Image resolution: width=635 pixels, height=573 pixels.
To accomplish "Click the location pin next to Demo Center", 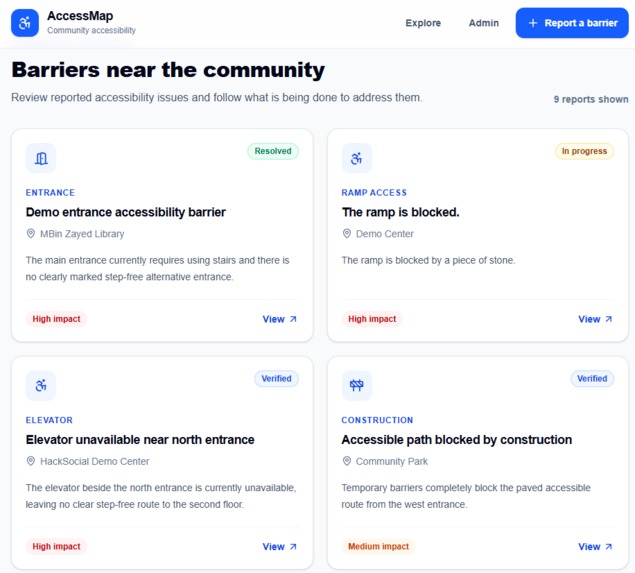I will pos(346,234).
